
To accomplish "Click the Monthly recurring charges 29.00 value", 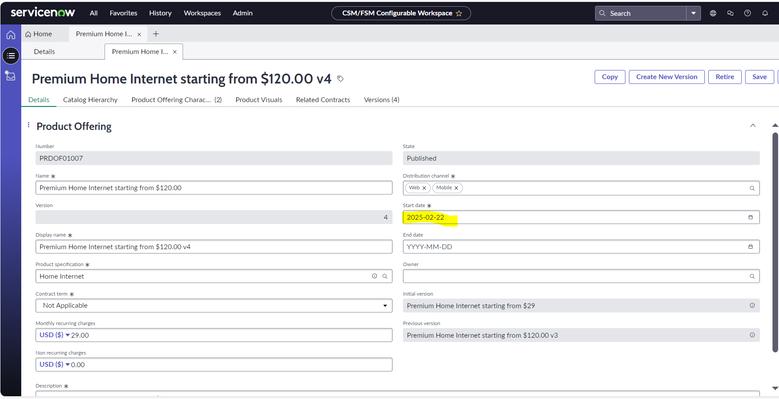I will tap(80, 335).
